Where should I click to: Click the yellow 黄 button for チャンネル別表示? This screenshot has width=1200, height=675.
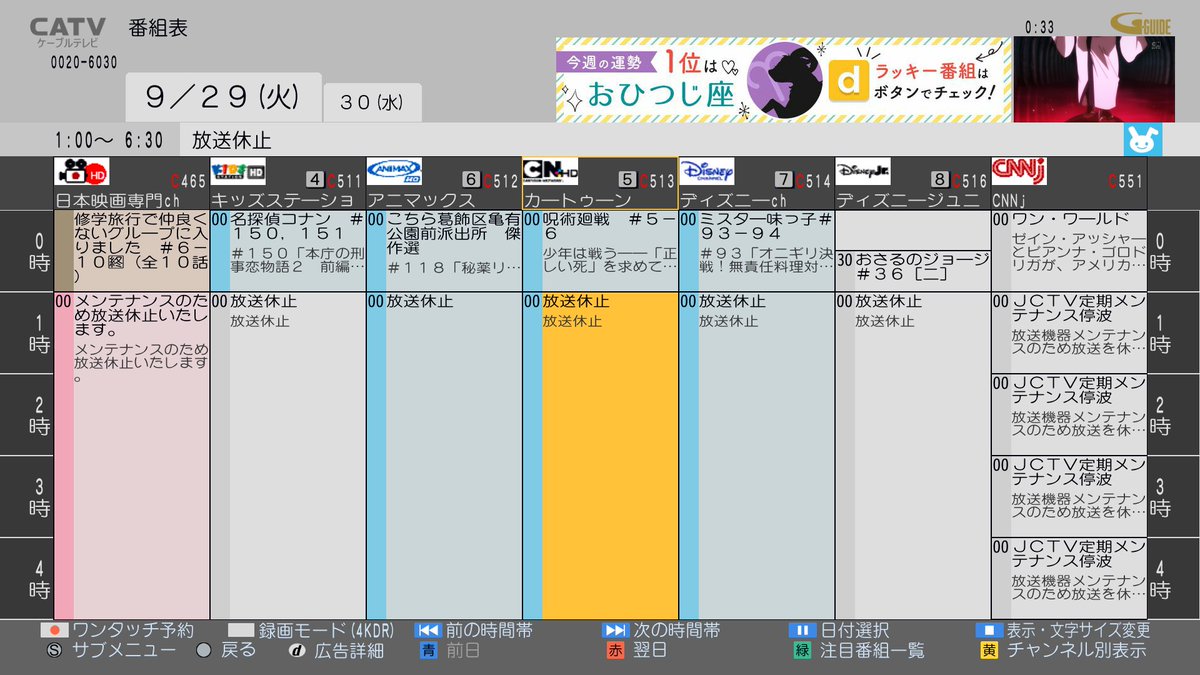tap(989, 651)
